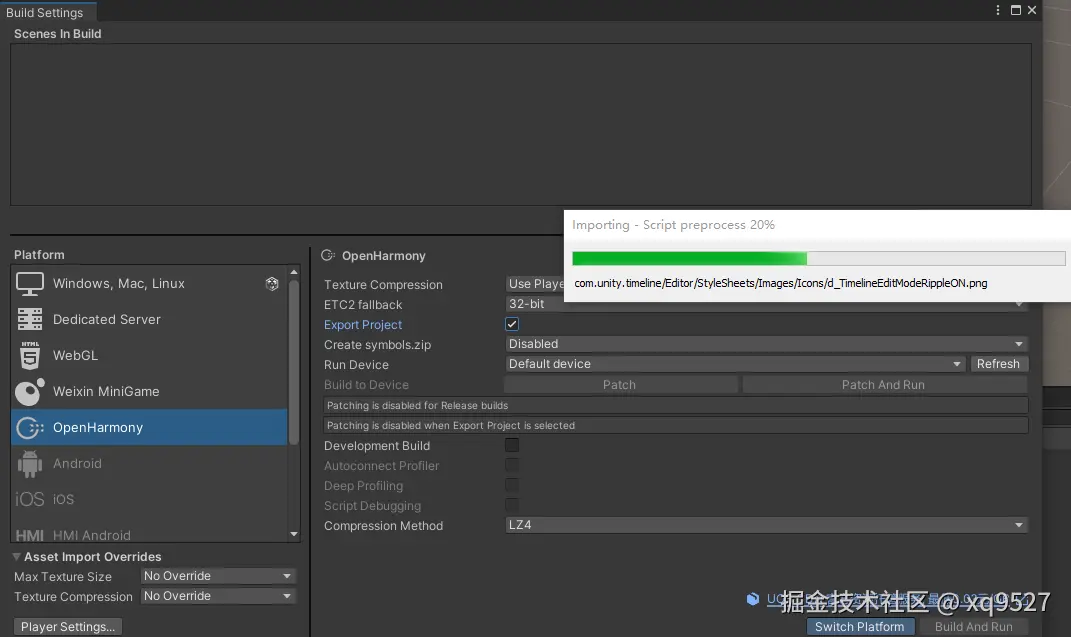
Task: Uncheck the Export Project checkbox
Action: [512, 324]
